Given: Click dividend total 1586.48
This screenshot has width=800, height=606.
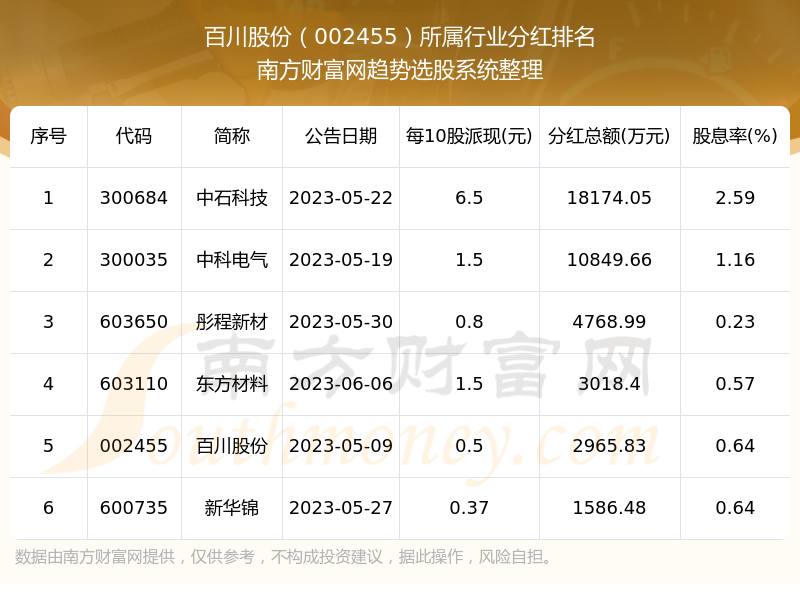Looking at the screenshot, I should pyautogui.click(x=609, y=508).
